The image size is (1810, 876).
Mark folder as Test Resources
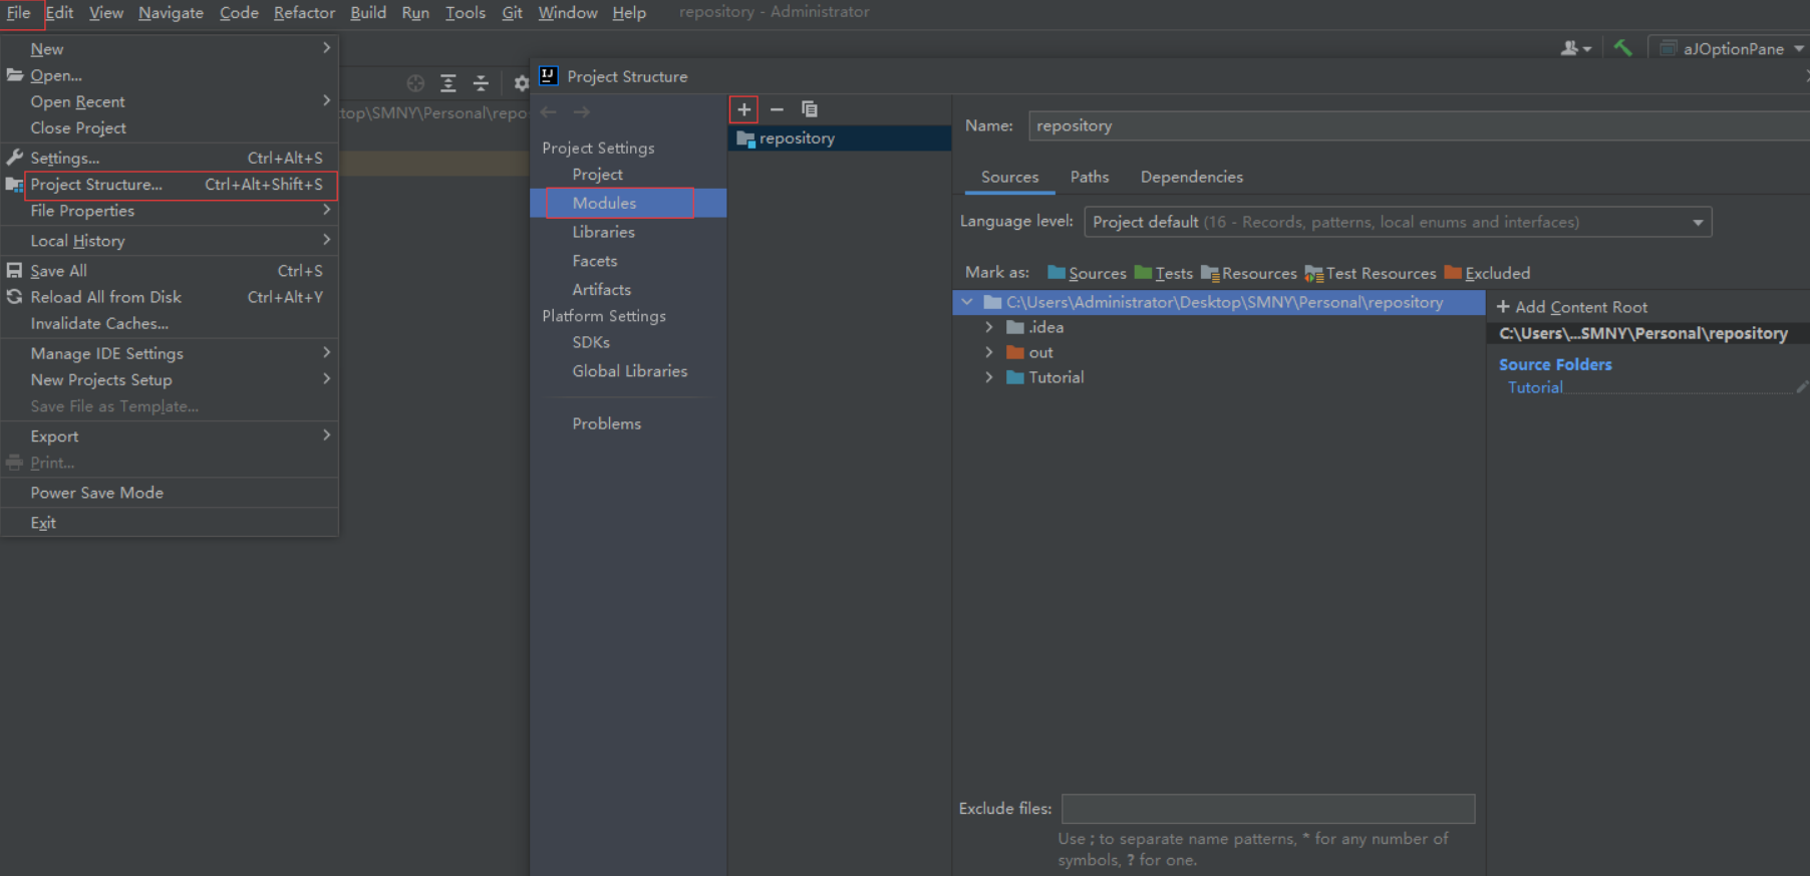click(1370, 273)
